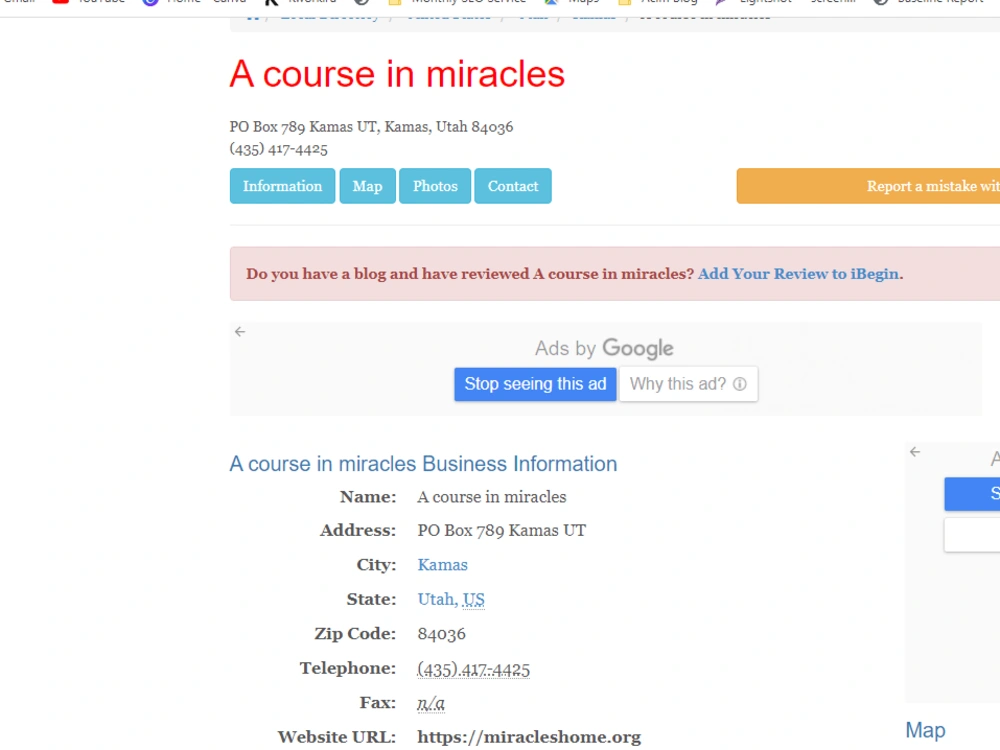The height and width of the screenshot is (750, 1000).
Task: Click the Zip Code: field label
Action: [355, 634]
